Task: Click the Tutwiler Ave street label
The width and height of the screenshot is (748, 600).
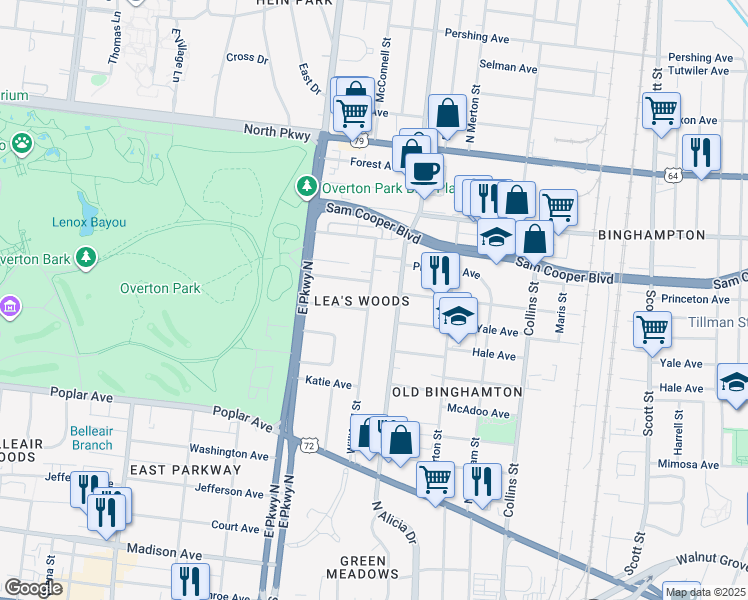Action: click(698, 71)
